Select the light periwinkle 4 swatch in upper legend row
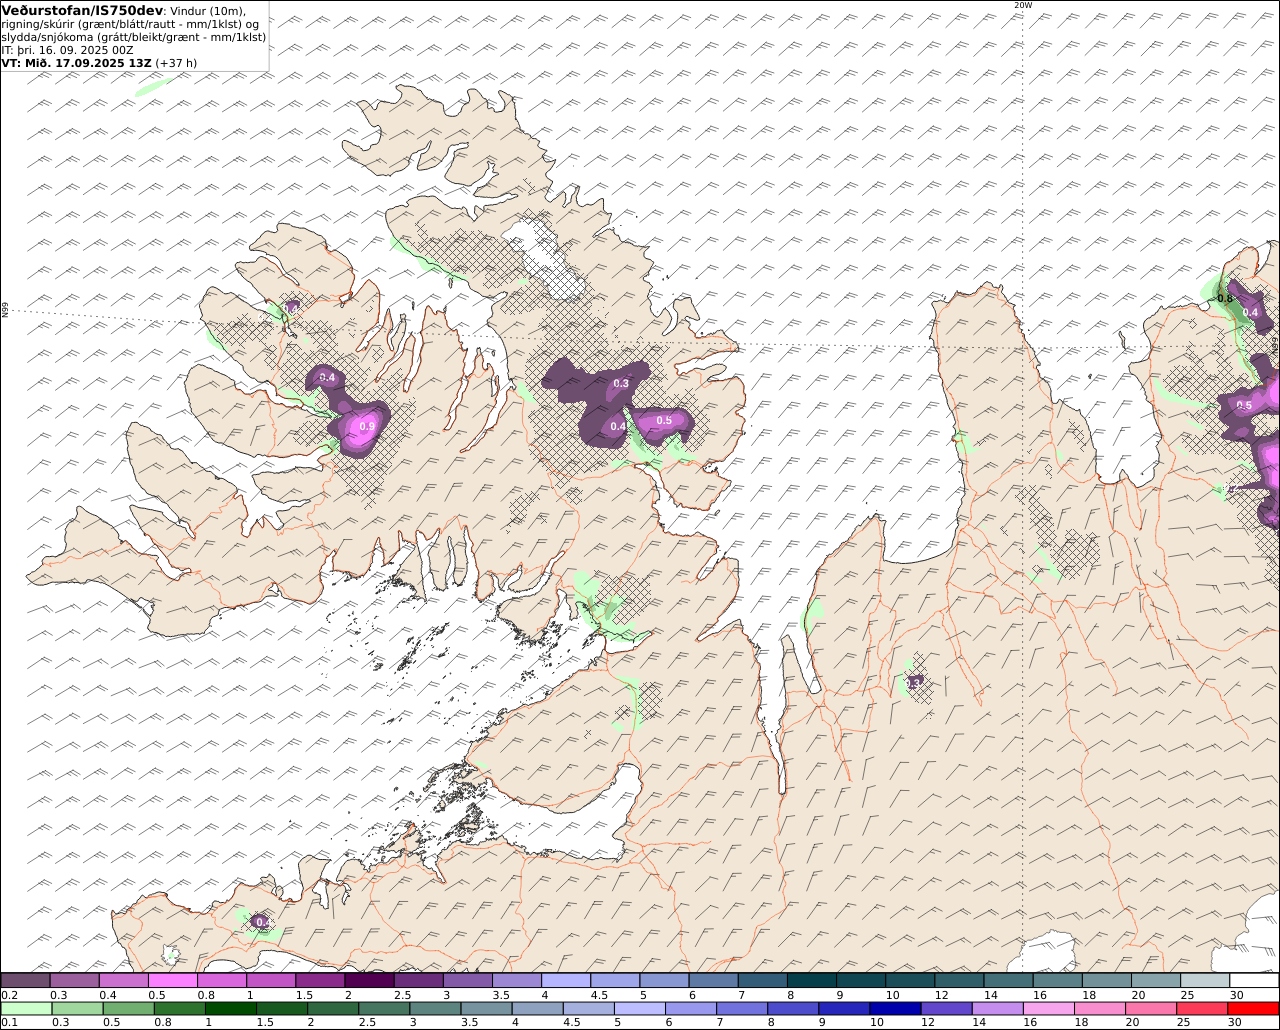The image size is (1280, 1030). tap(566, 980)
